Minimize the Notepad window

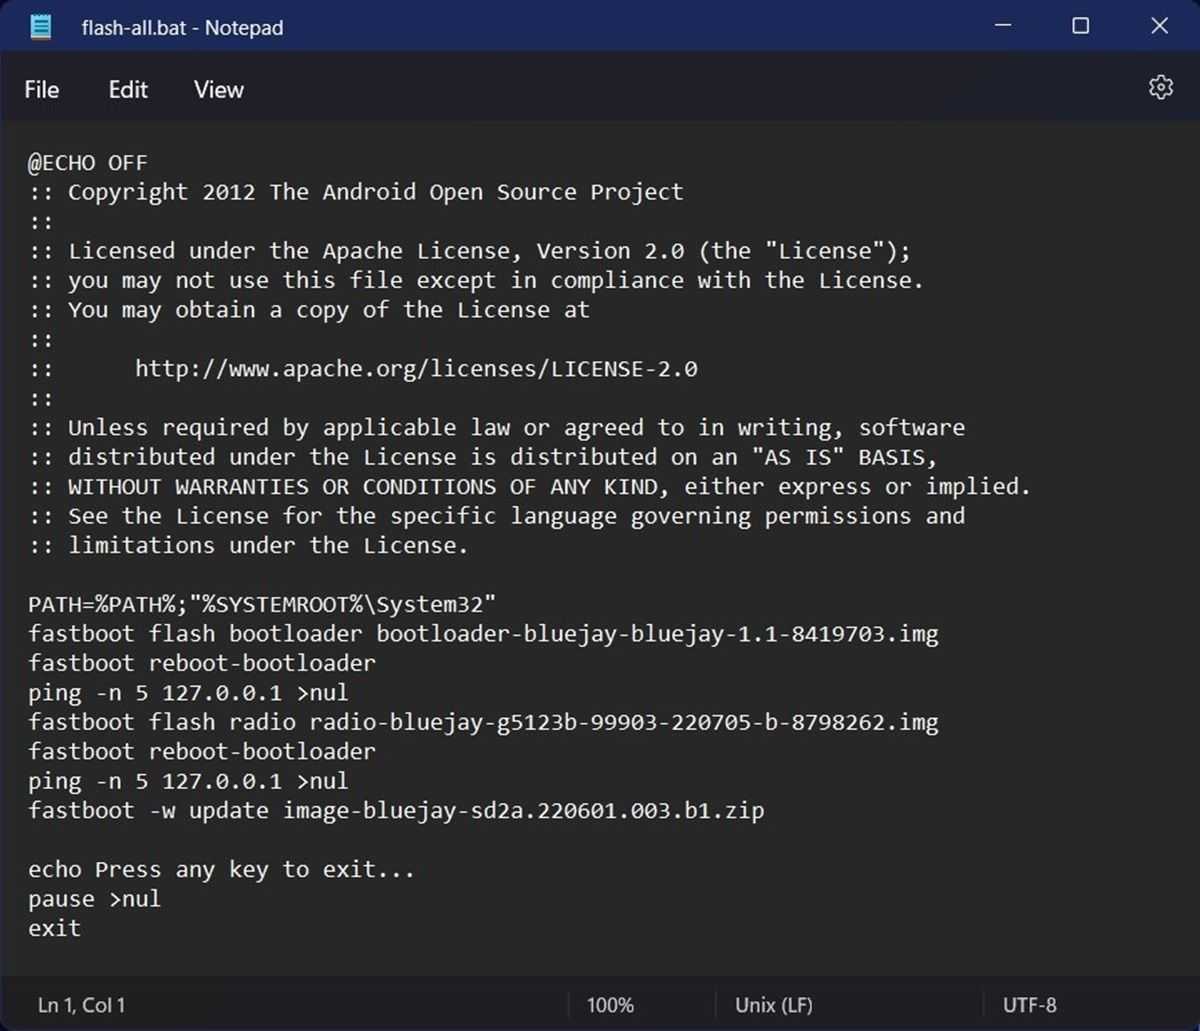tap(1002, 27)
